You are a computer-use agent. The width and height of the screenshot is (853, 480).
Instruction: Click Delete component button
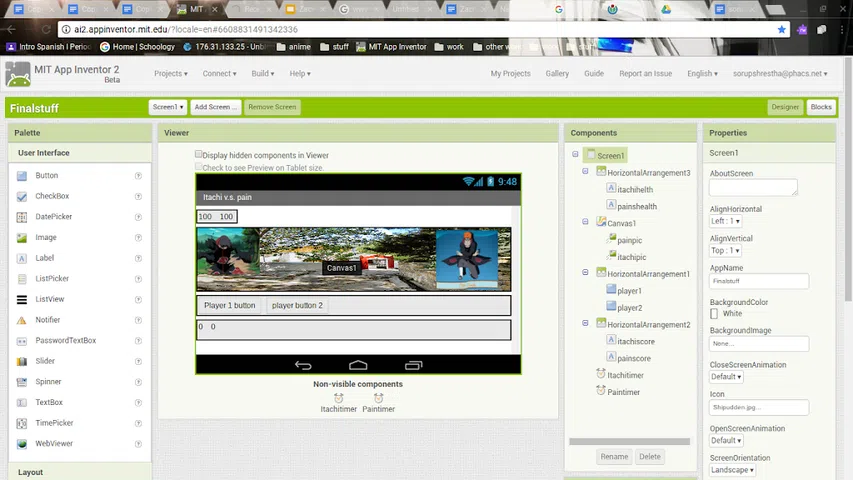pos(650,457)
